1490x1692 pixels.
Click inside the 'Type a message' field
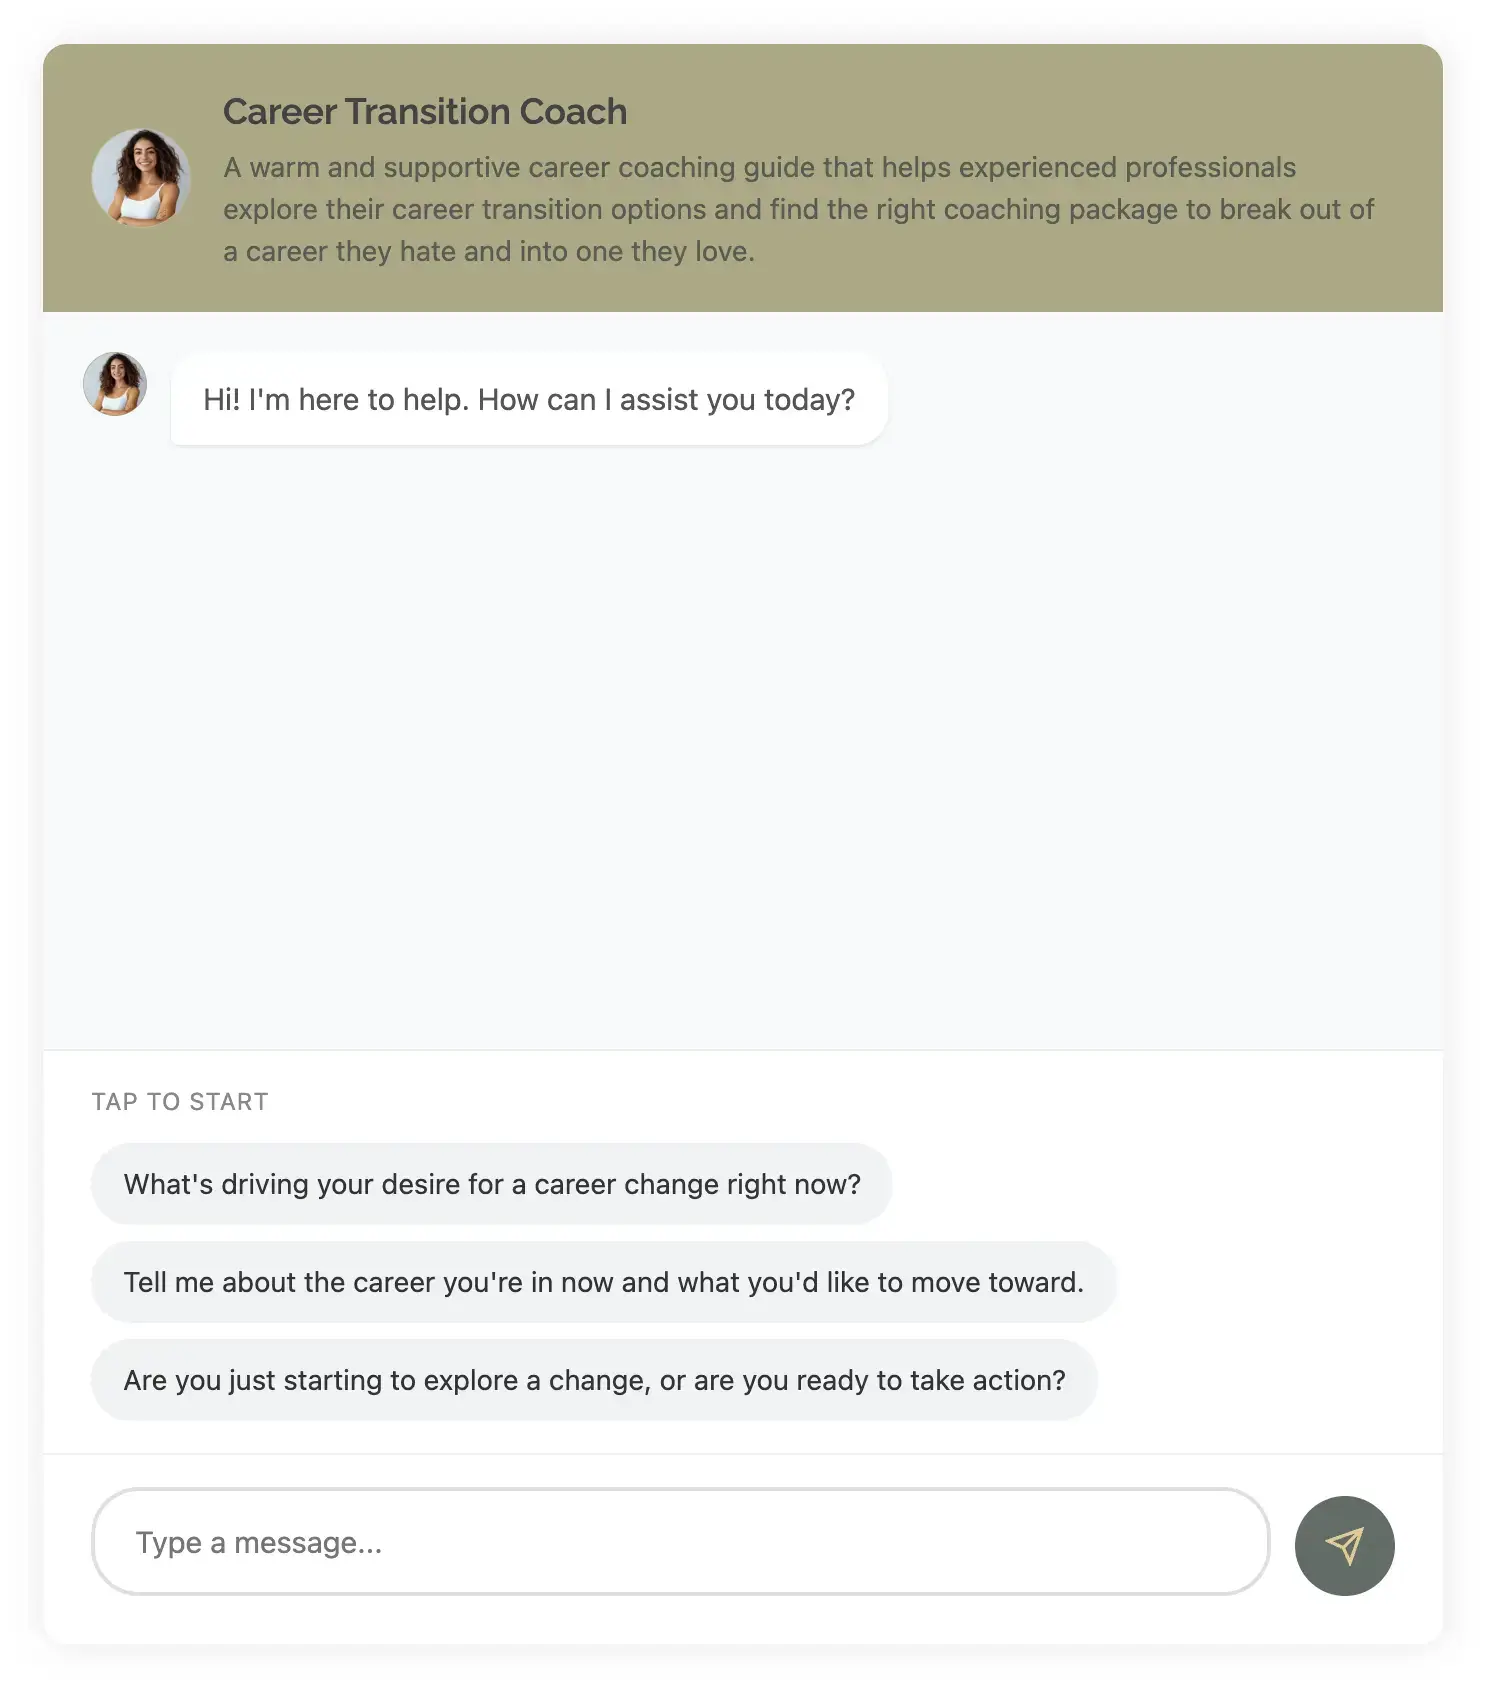click(600, 1542)
